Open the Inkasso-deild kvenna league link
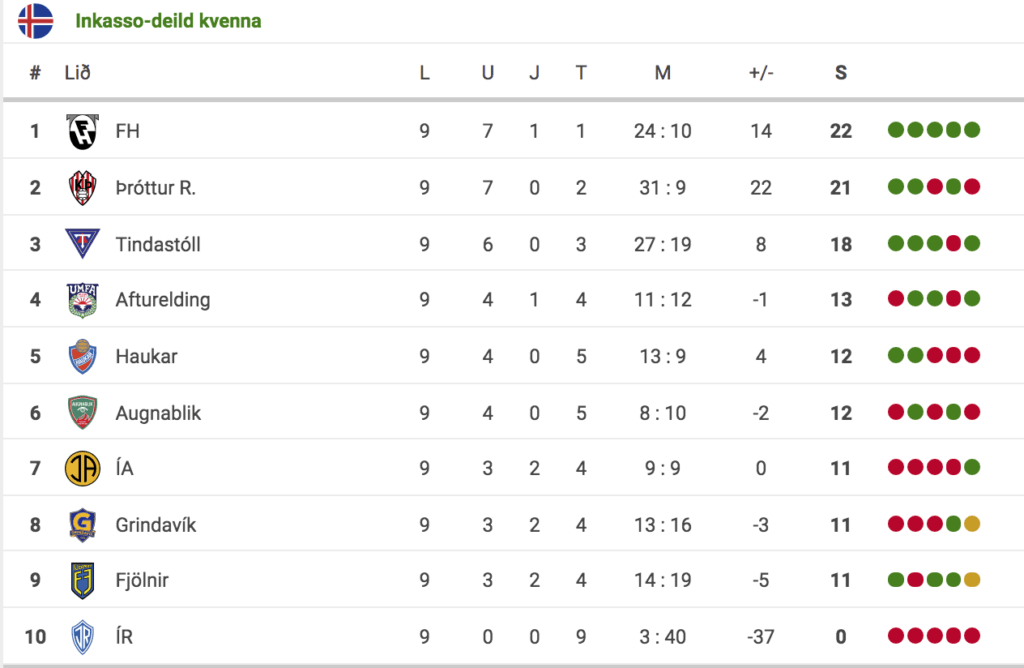 coord(168,21)
